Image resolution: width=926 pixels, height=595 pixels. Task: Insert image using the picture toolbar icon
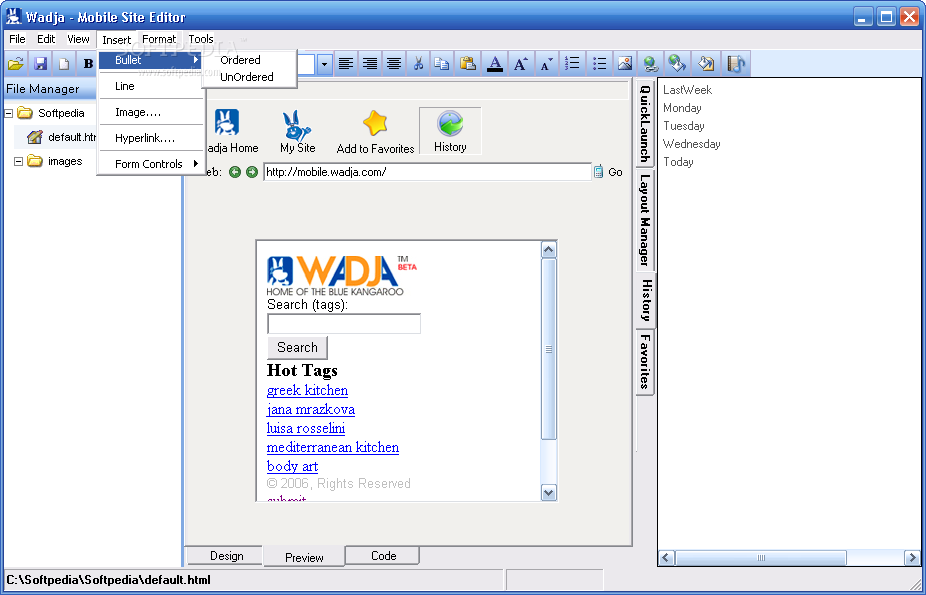coord(625,63)
